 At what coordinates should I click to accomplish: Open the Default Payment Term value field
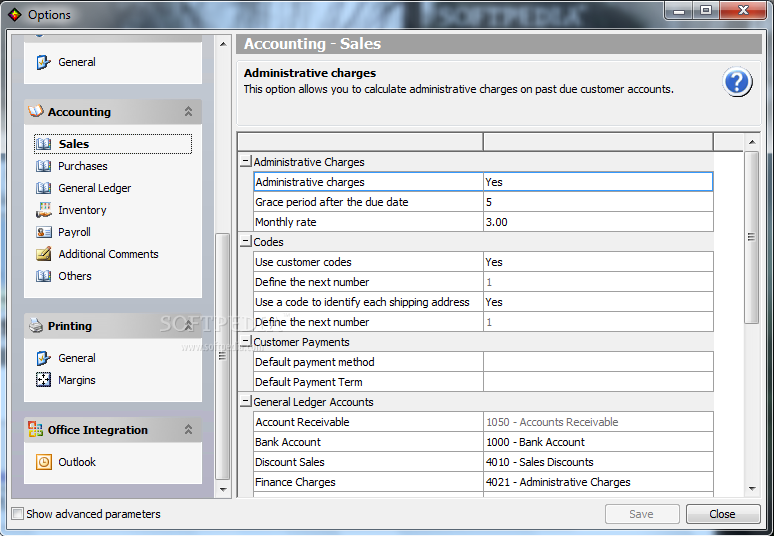598,382
